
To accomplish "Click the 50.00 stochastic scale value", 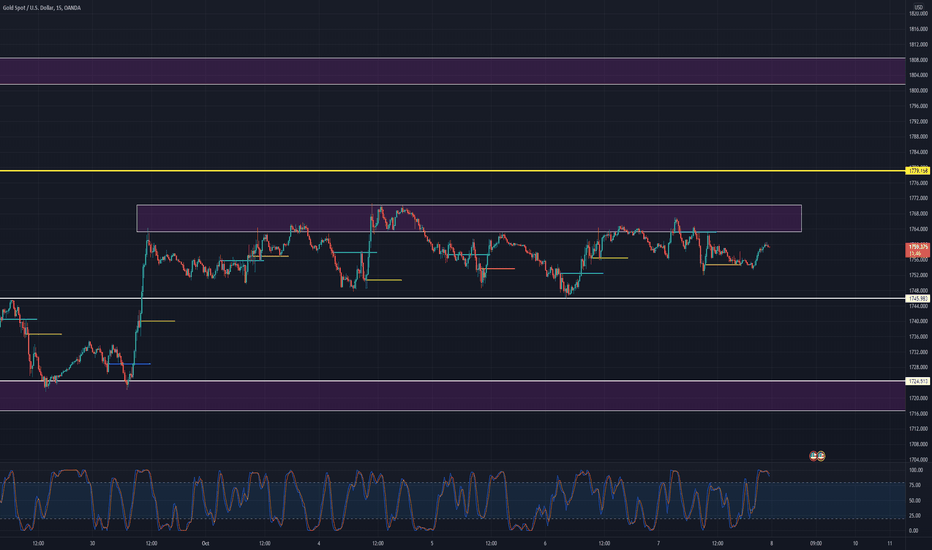I will pos(915,501).
